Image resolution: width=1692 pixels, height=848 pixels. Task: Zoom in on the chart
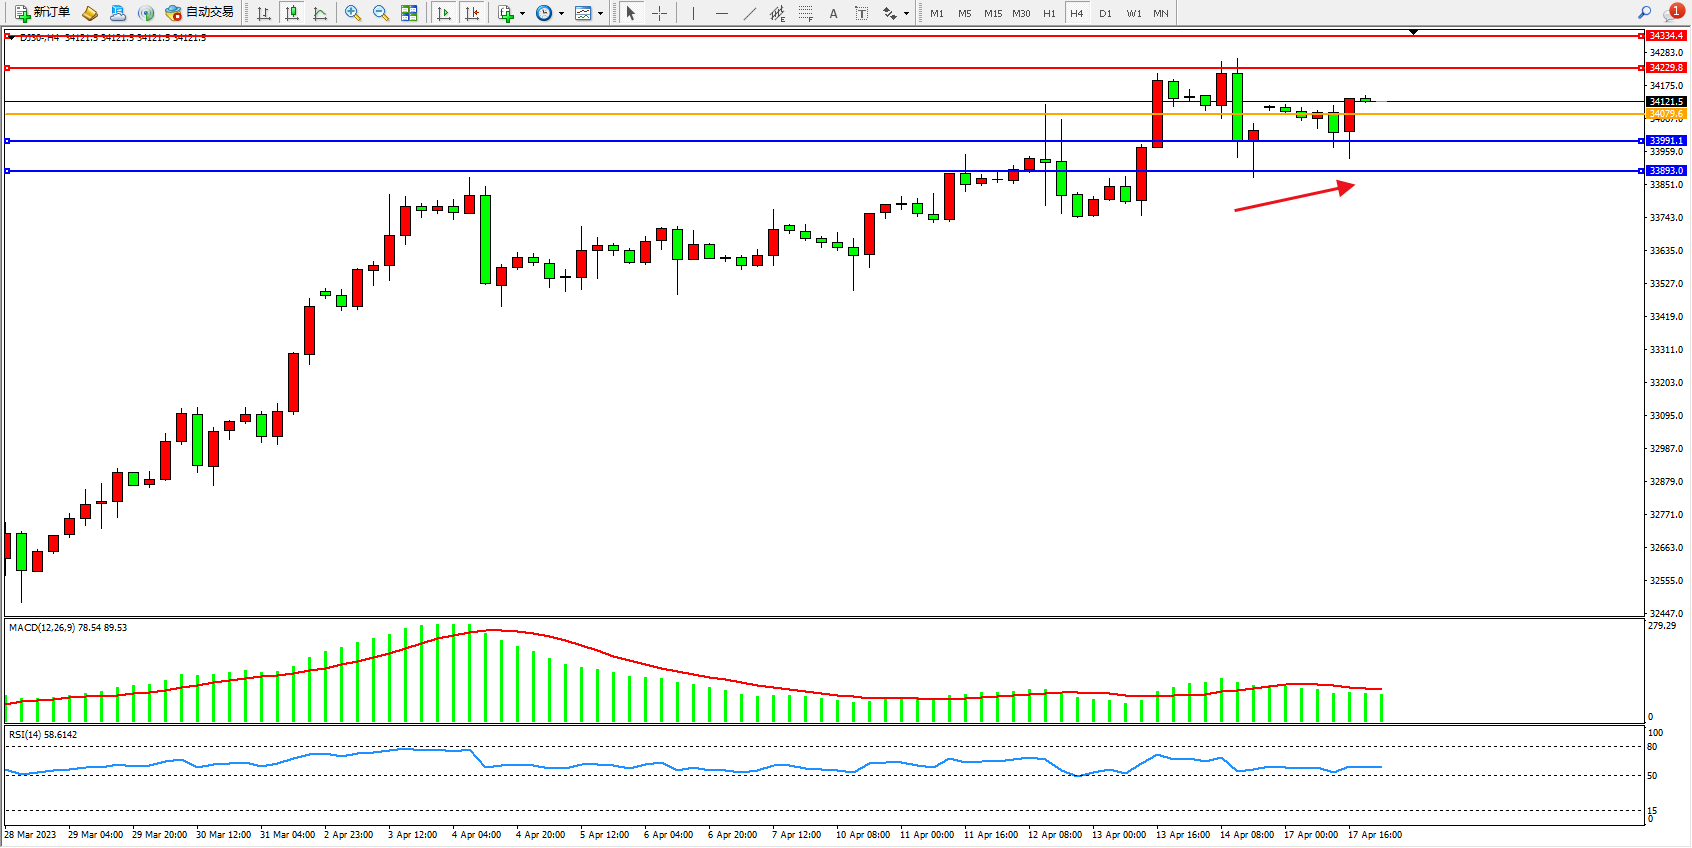[353, 13]
